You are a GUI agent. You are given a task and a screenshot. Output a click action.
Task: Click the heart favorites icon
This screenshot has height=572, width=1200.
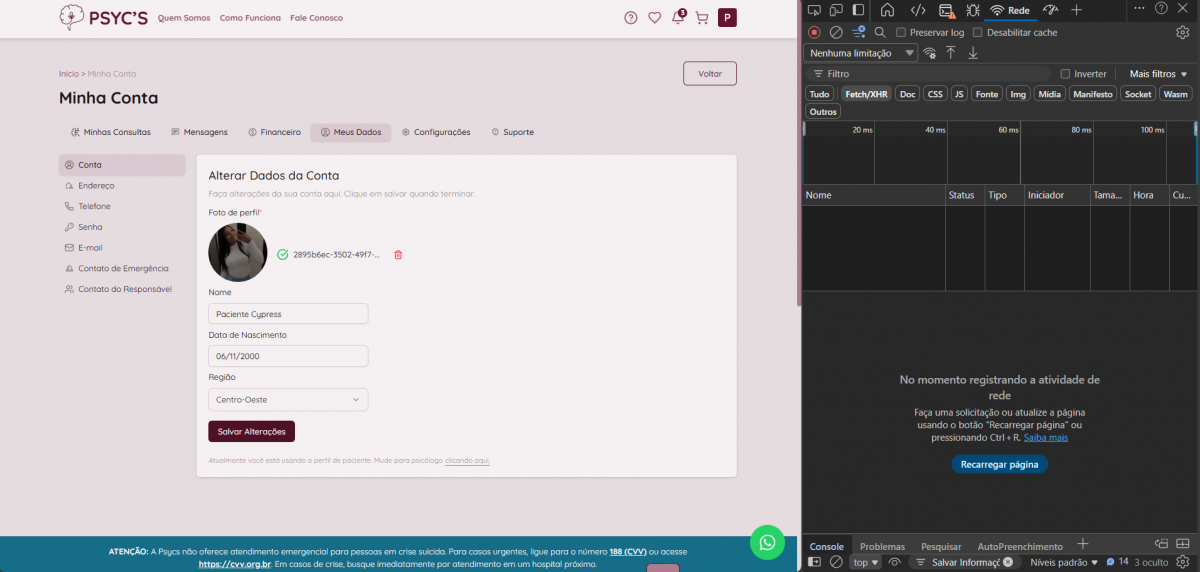[x=655, y=18]
